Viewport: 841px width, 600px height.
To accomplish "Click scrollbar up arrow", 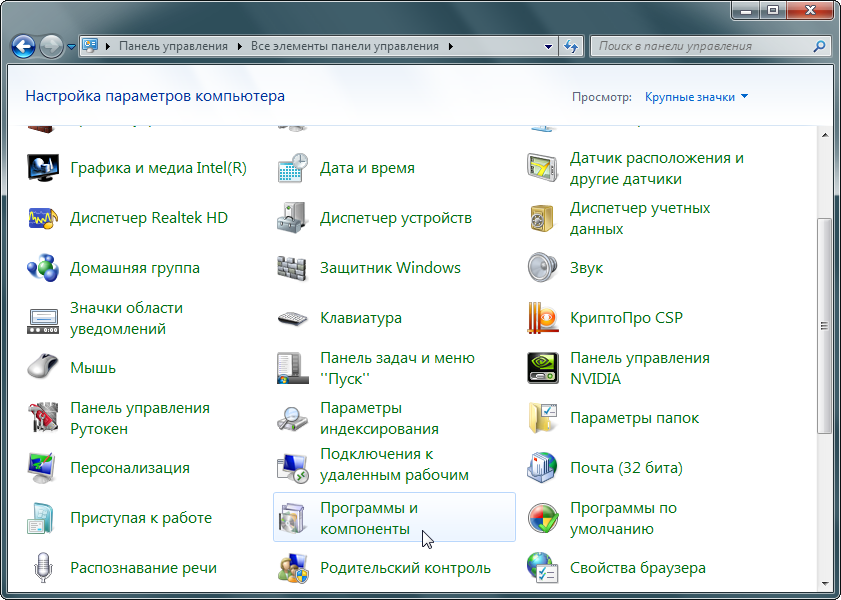I will pos(825,135).
